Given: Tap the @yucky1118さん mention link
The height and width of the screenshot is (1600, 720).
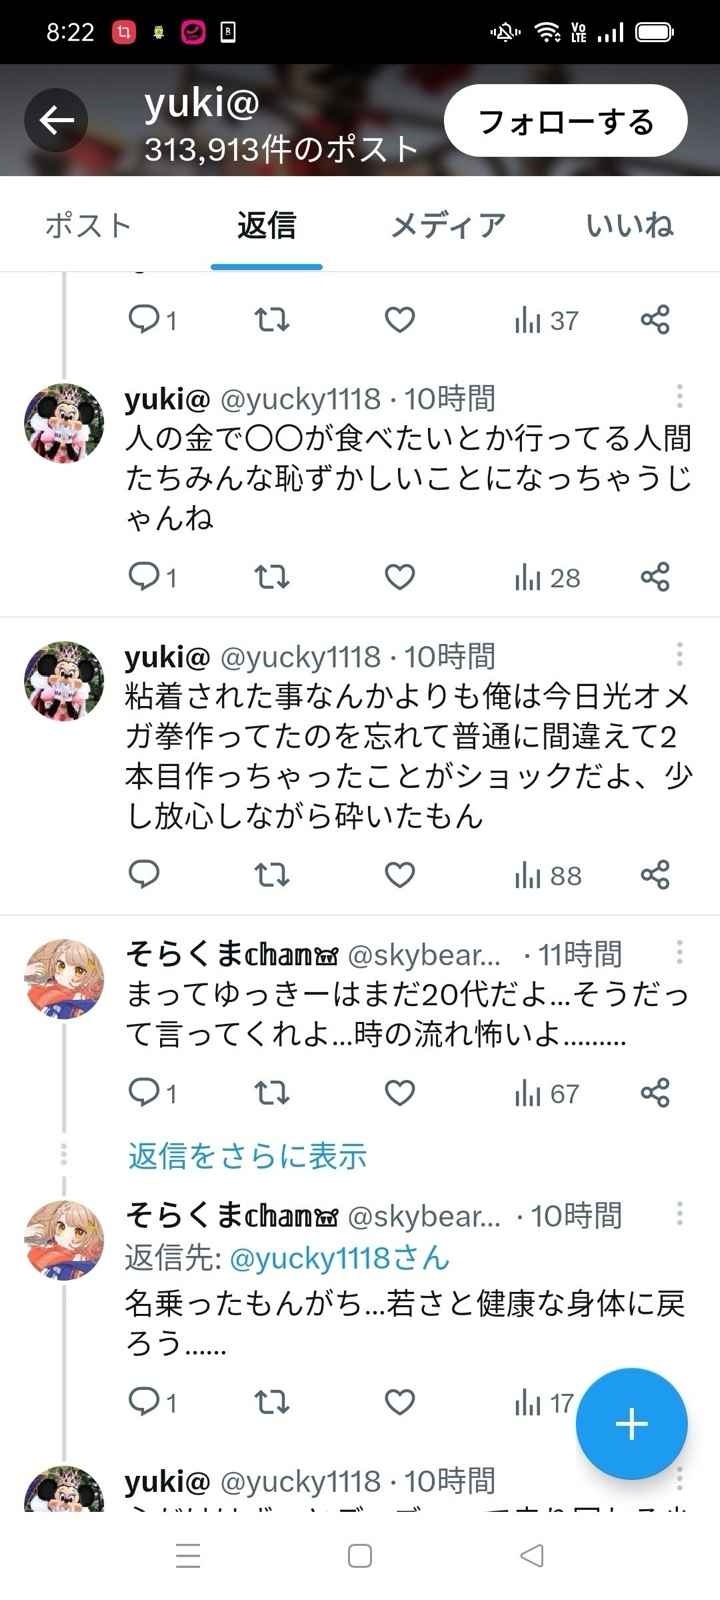Looking at the screenshot, I should [x=340, y=1258].
